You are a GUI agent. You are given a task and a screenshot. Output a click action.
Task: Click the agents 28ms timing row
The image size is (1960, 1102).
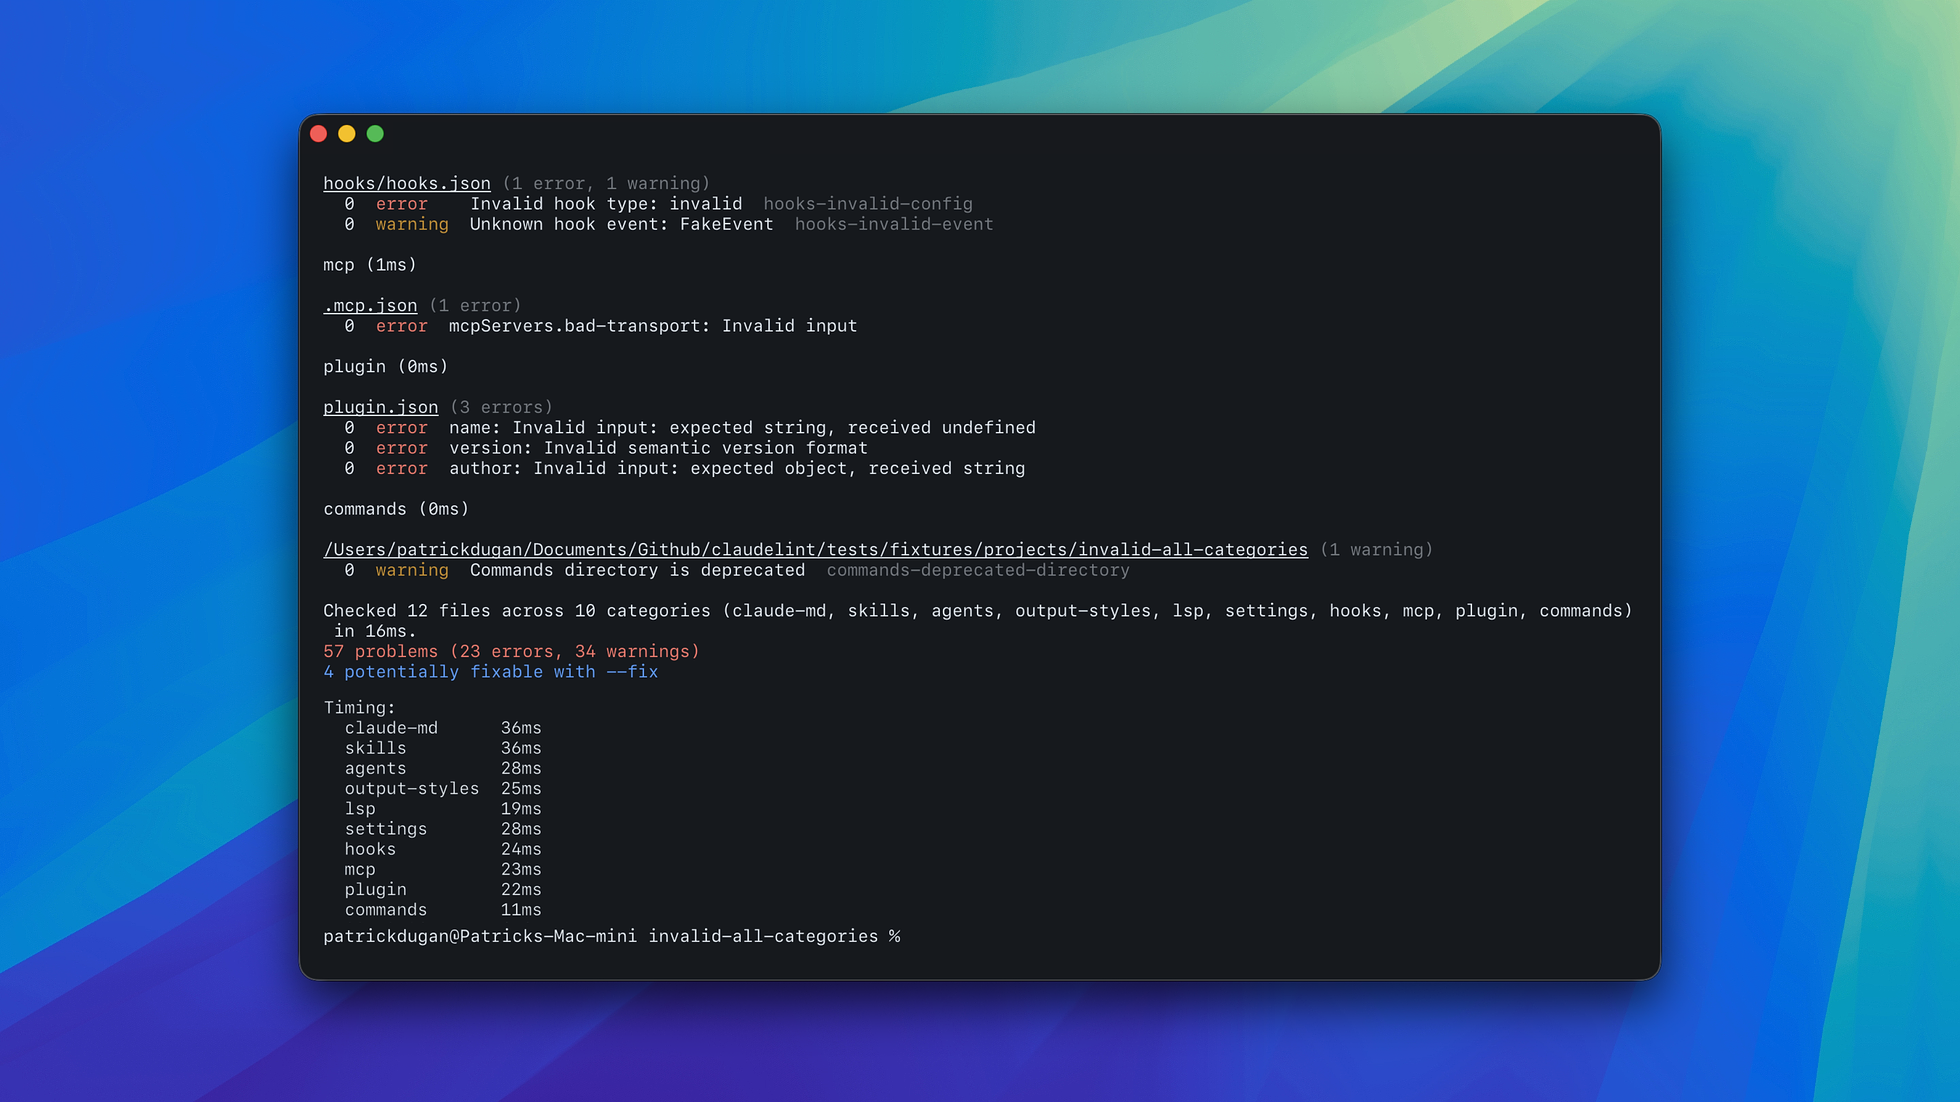tap(443, 769)
